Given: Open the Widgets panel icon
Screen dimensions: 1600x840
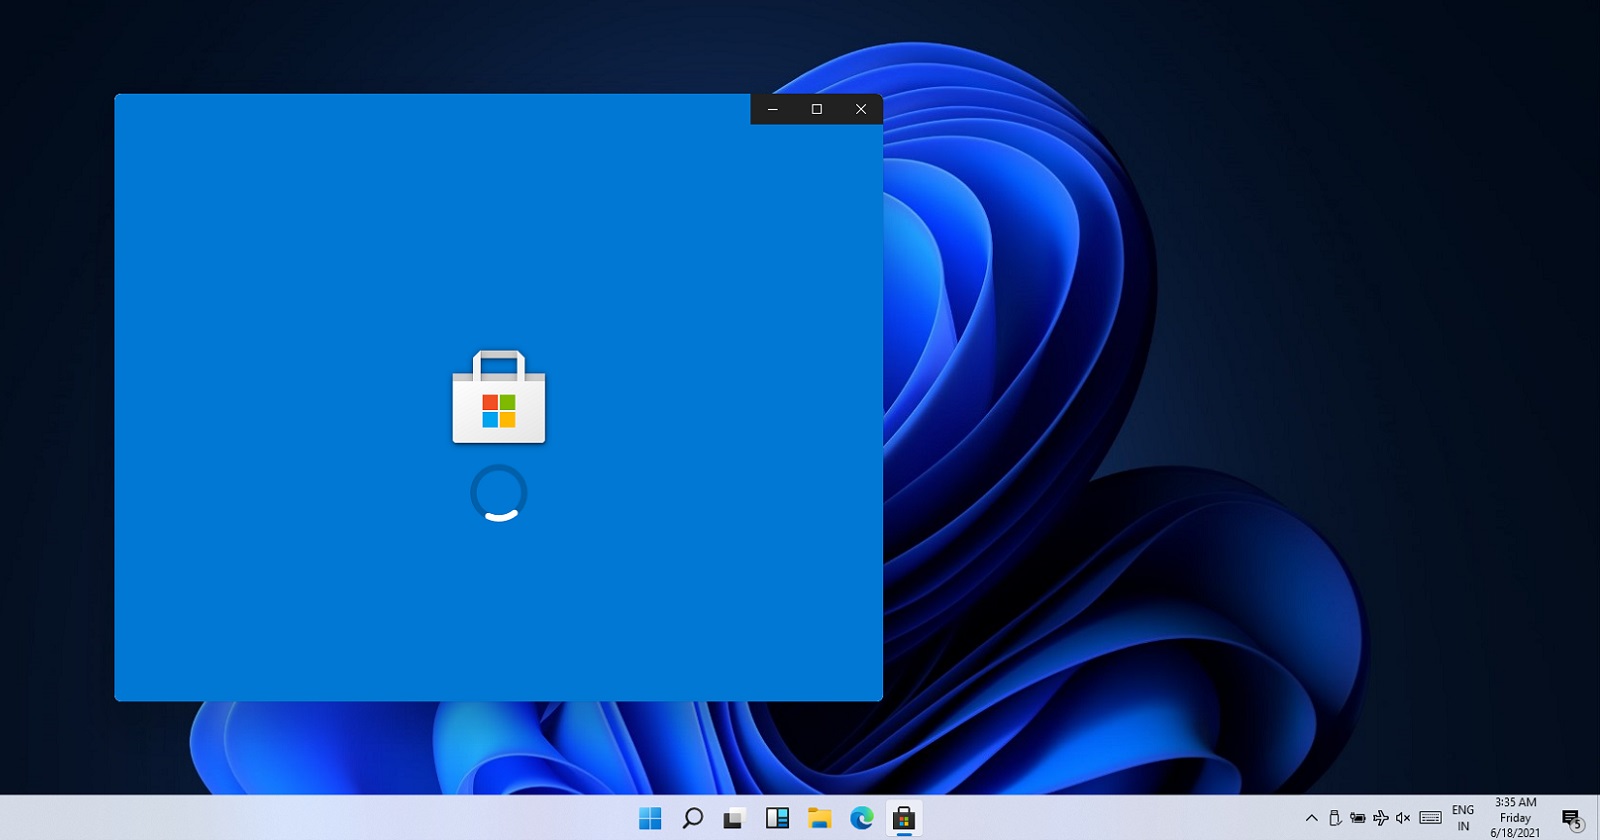Looking at the screenshot, I should [777, 818].
